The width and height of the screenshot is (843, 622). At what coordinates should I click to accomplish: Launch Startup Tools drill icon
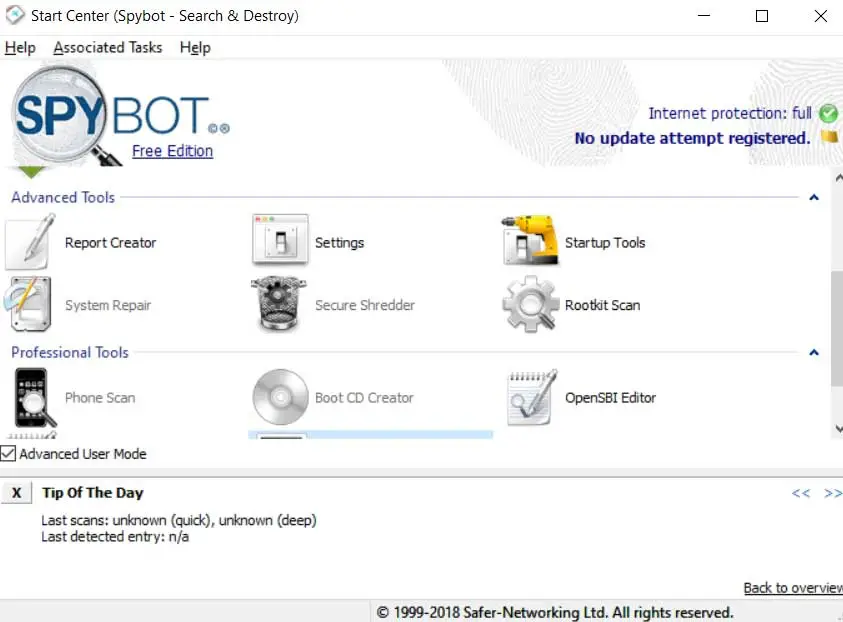click(x=530, y=240)
